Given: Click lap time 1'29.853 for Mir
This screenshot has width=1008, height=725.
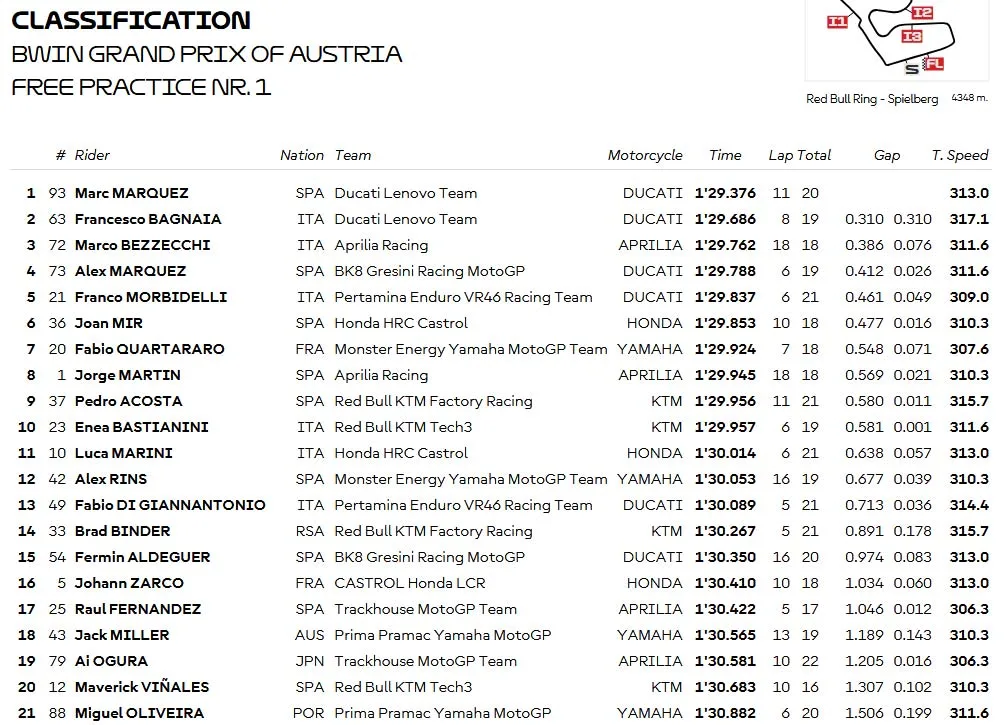Looking at the screenshot, I should coord(725,323).
